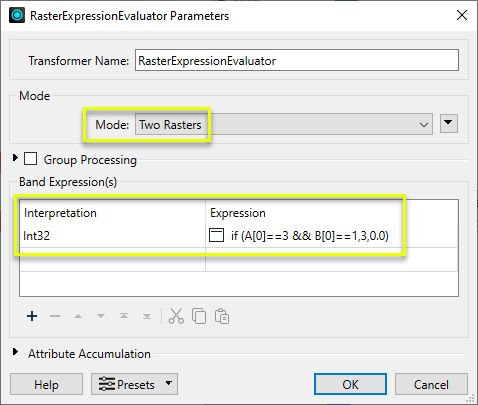Open the expression editor icon beside the if statement
This screenshot has width=478, height=405.
tap(216, 235)
